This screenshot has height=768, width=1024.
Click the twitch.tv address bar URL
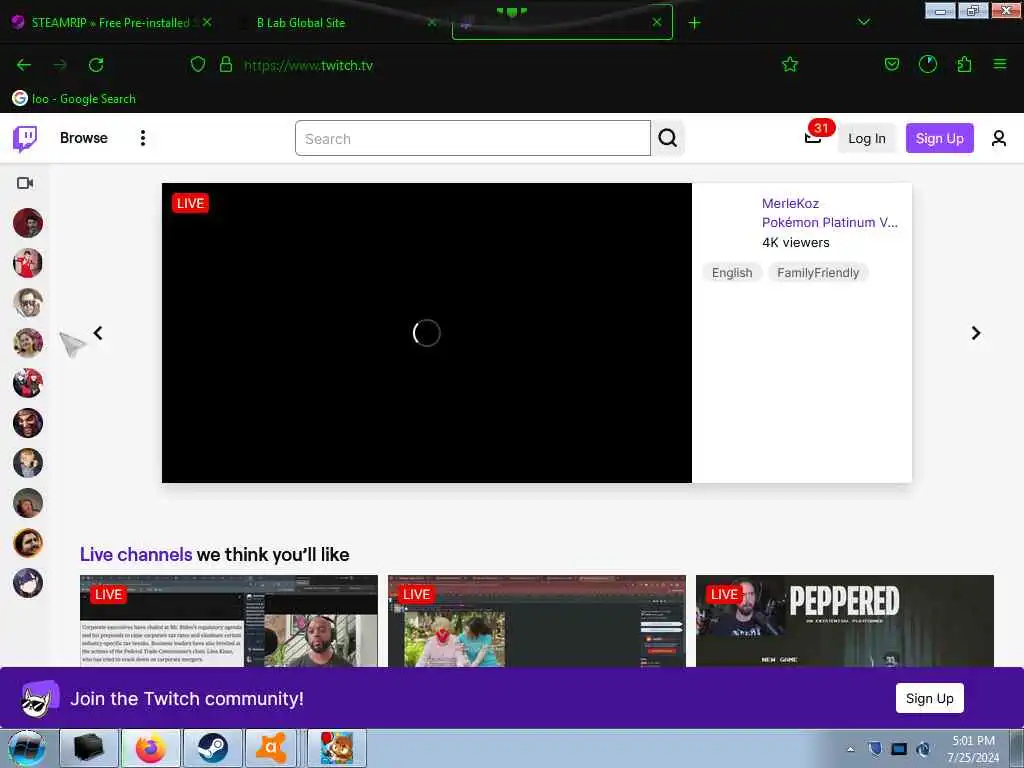point(308,65)
